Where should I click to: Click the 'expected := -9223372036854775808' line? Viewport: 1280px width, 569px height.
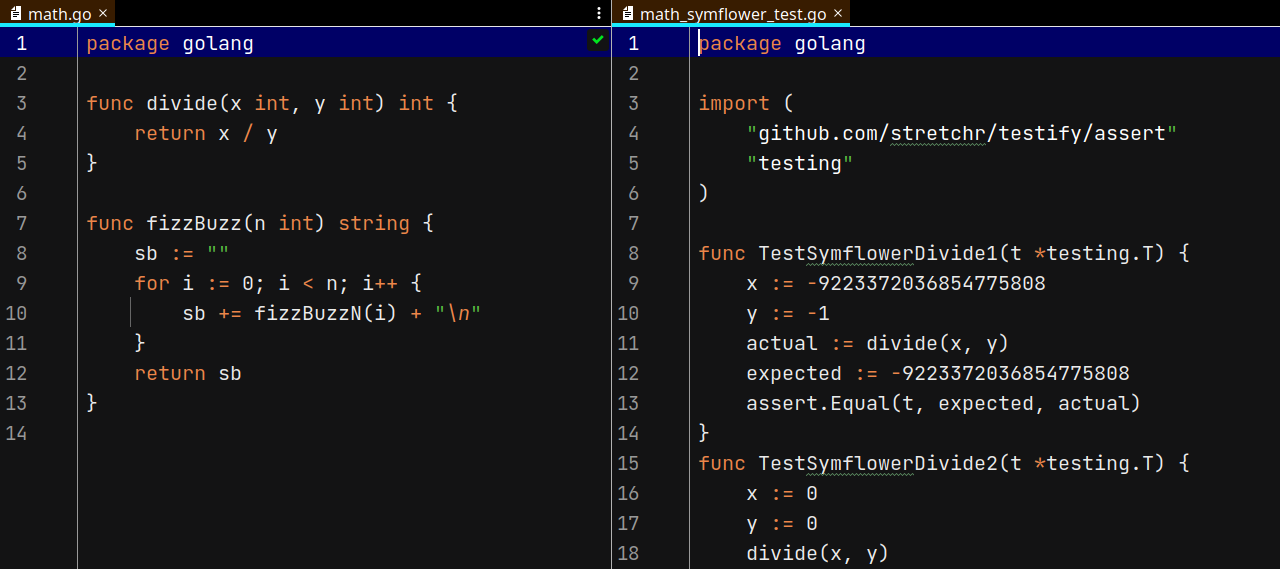pos(938,373)
